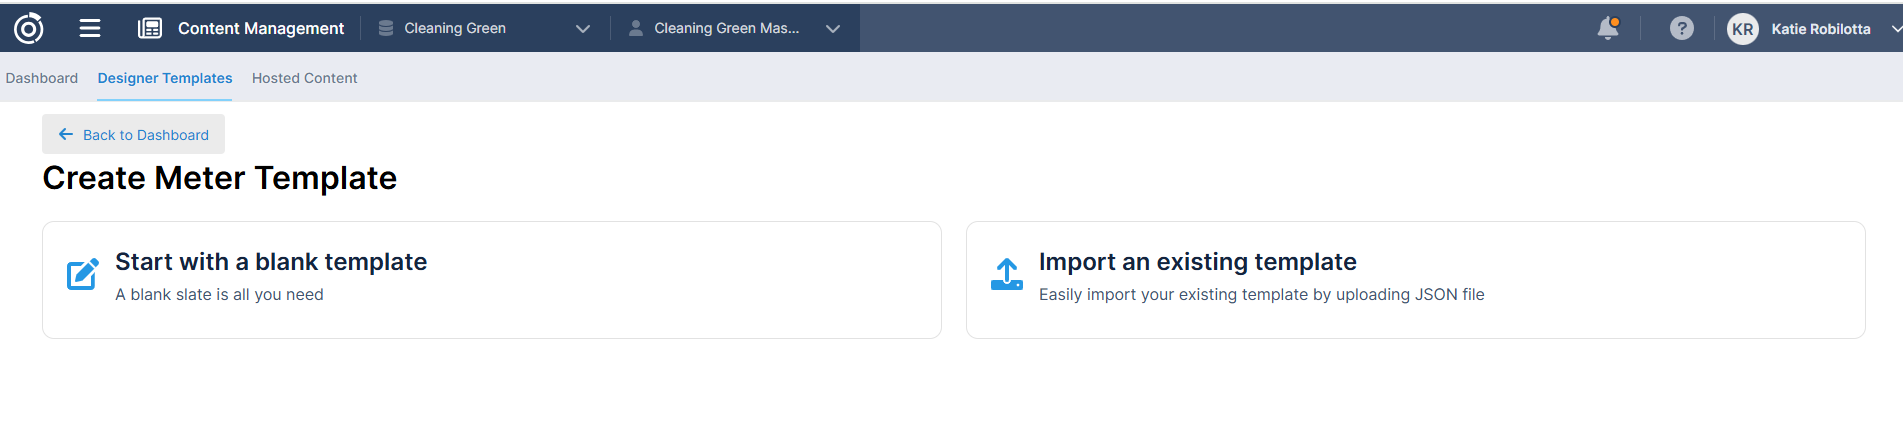Expand the Cleaning Green Mas... dropdown chevron
1903x428 pixels.
pyautogui.click(x=833, y=29)
